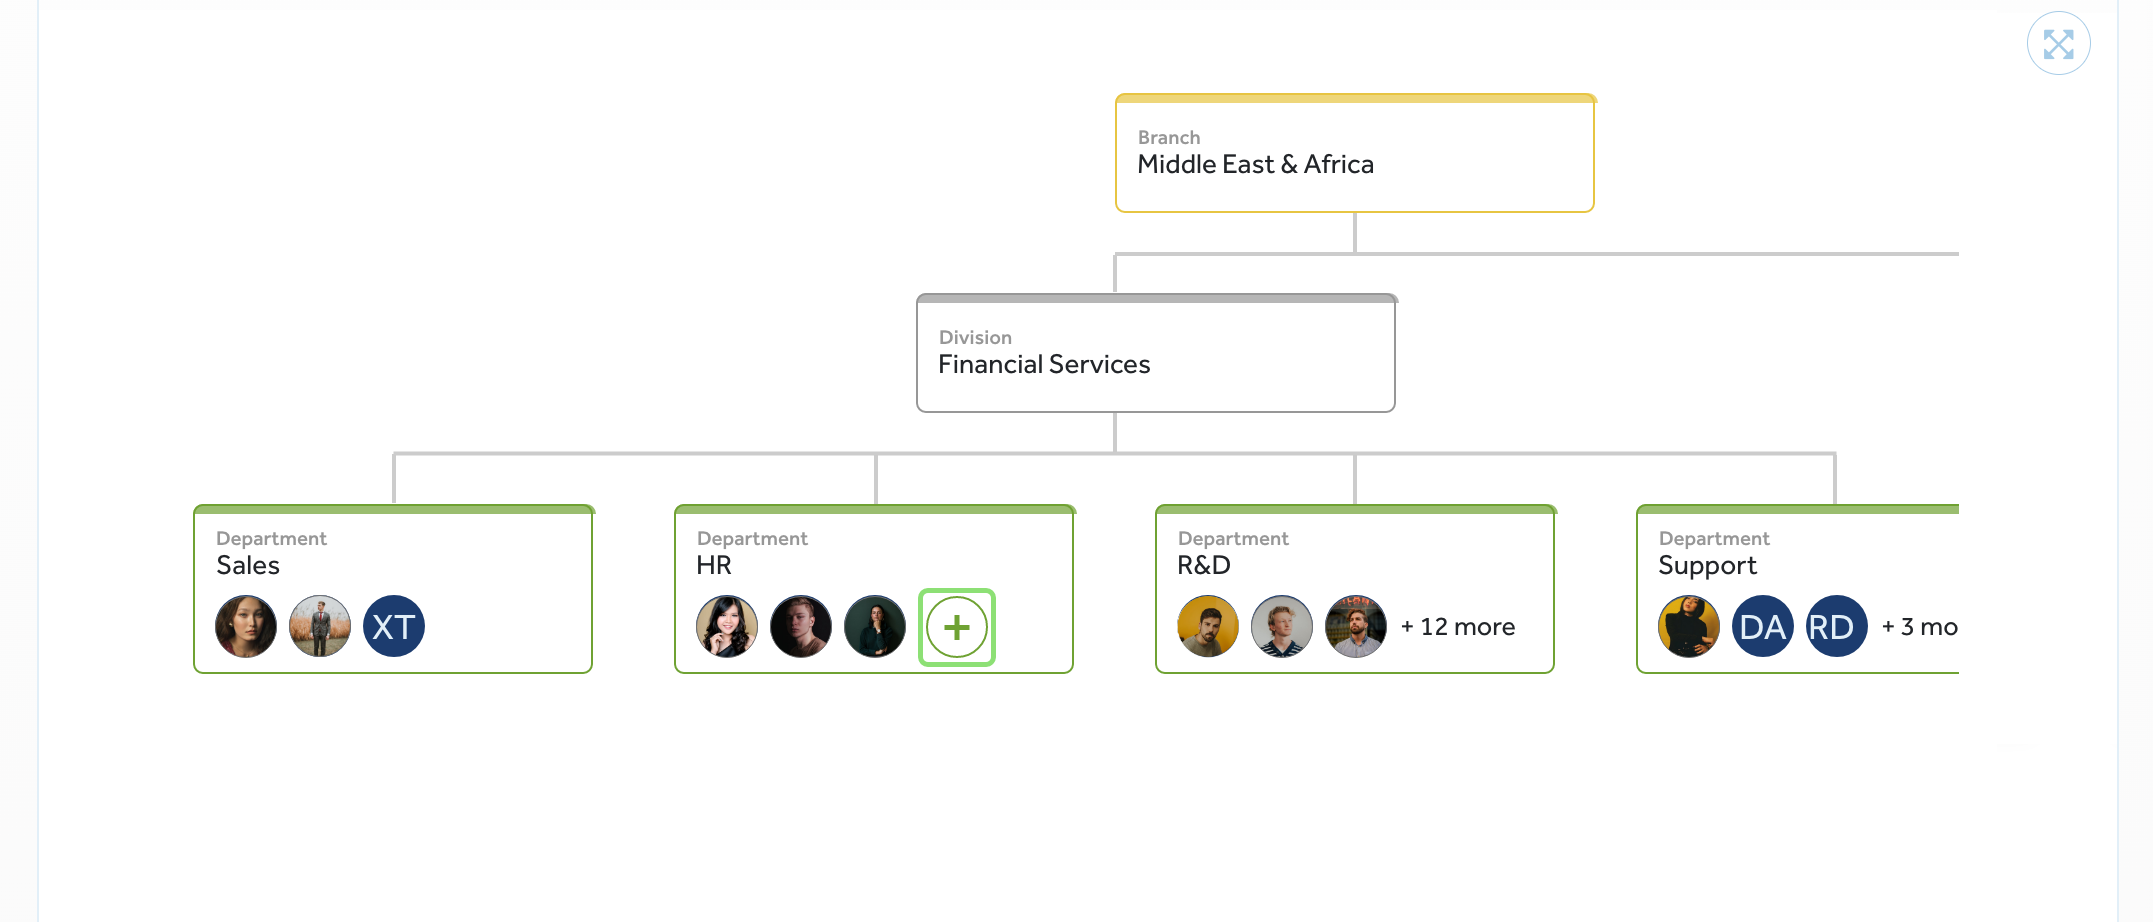Select the RD avatar in Support
This screenshot has height=922, width=2153.
pyautogui.click(x=1836, y=627)
